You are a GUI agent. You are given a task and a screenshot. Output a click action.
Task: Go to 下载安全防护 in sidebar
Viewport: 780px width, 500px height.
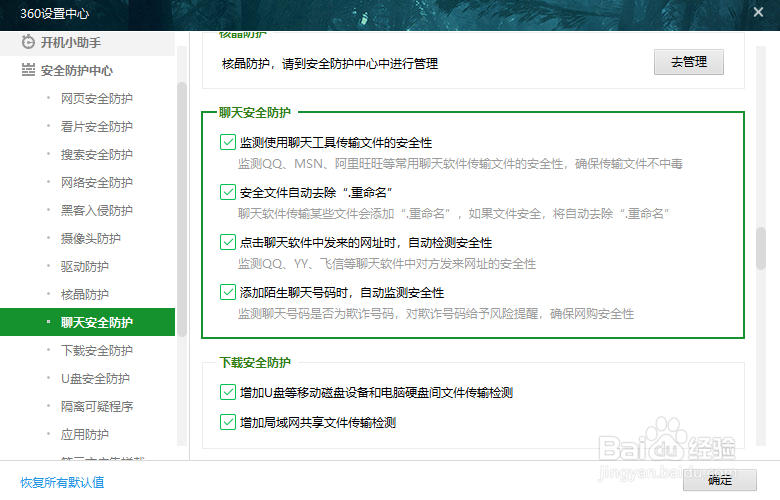pyautogui.click(x=97, y=350)
